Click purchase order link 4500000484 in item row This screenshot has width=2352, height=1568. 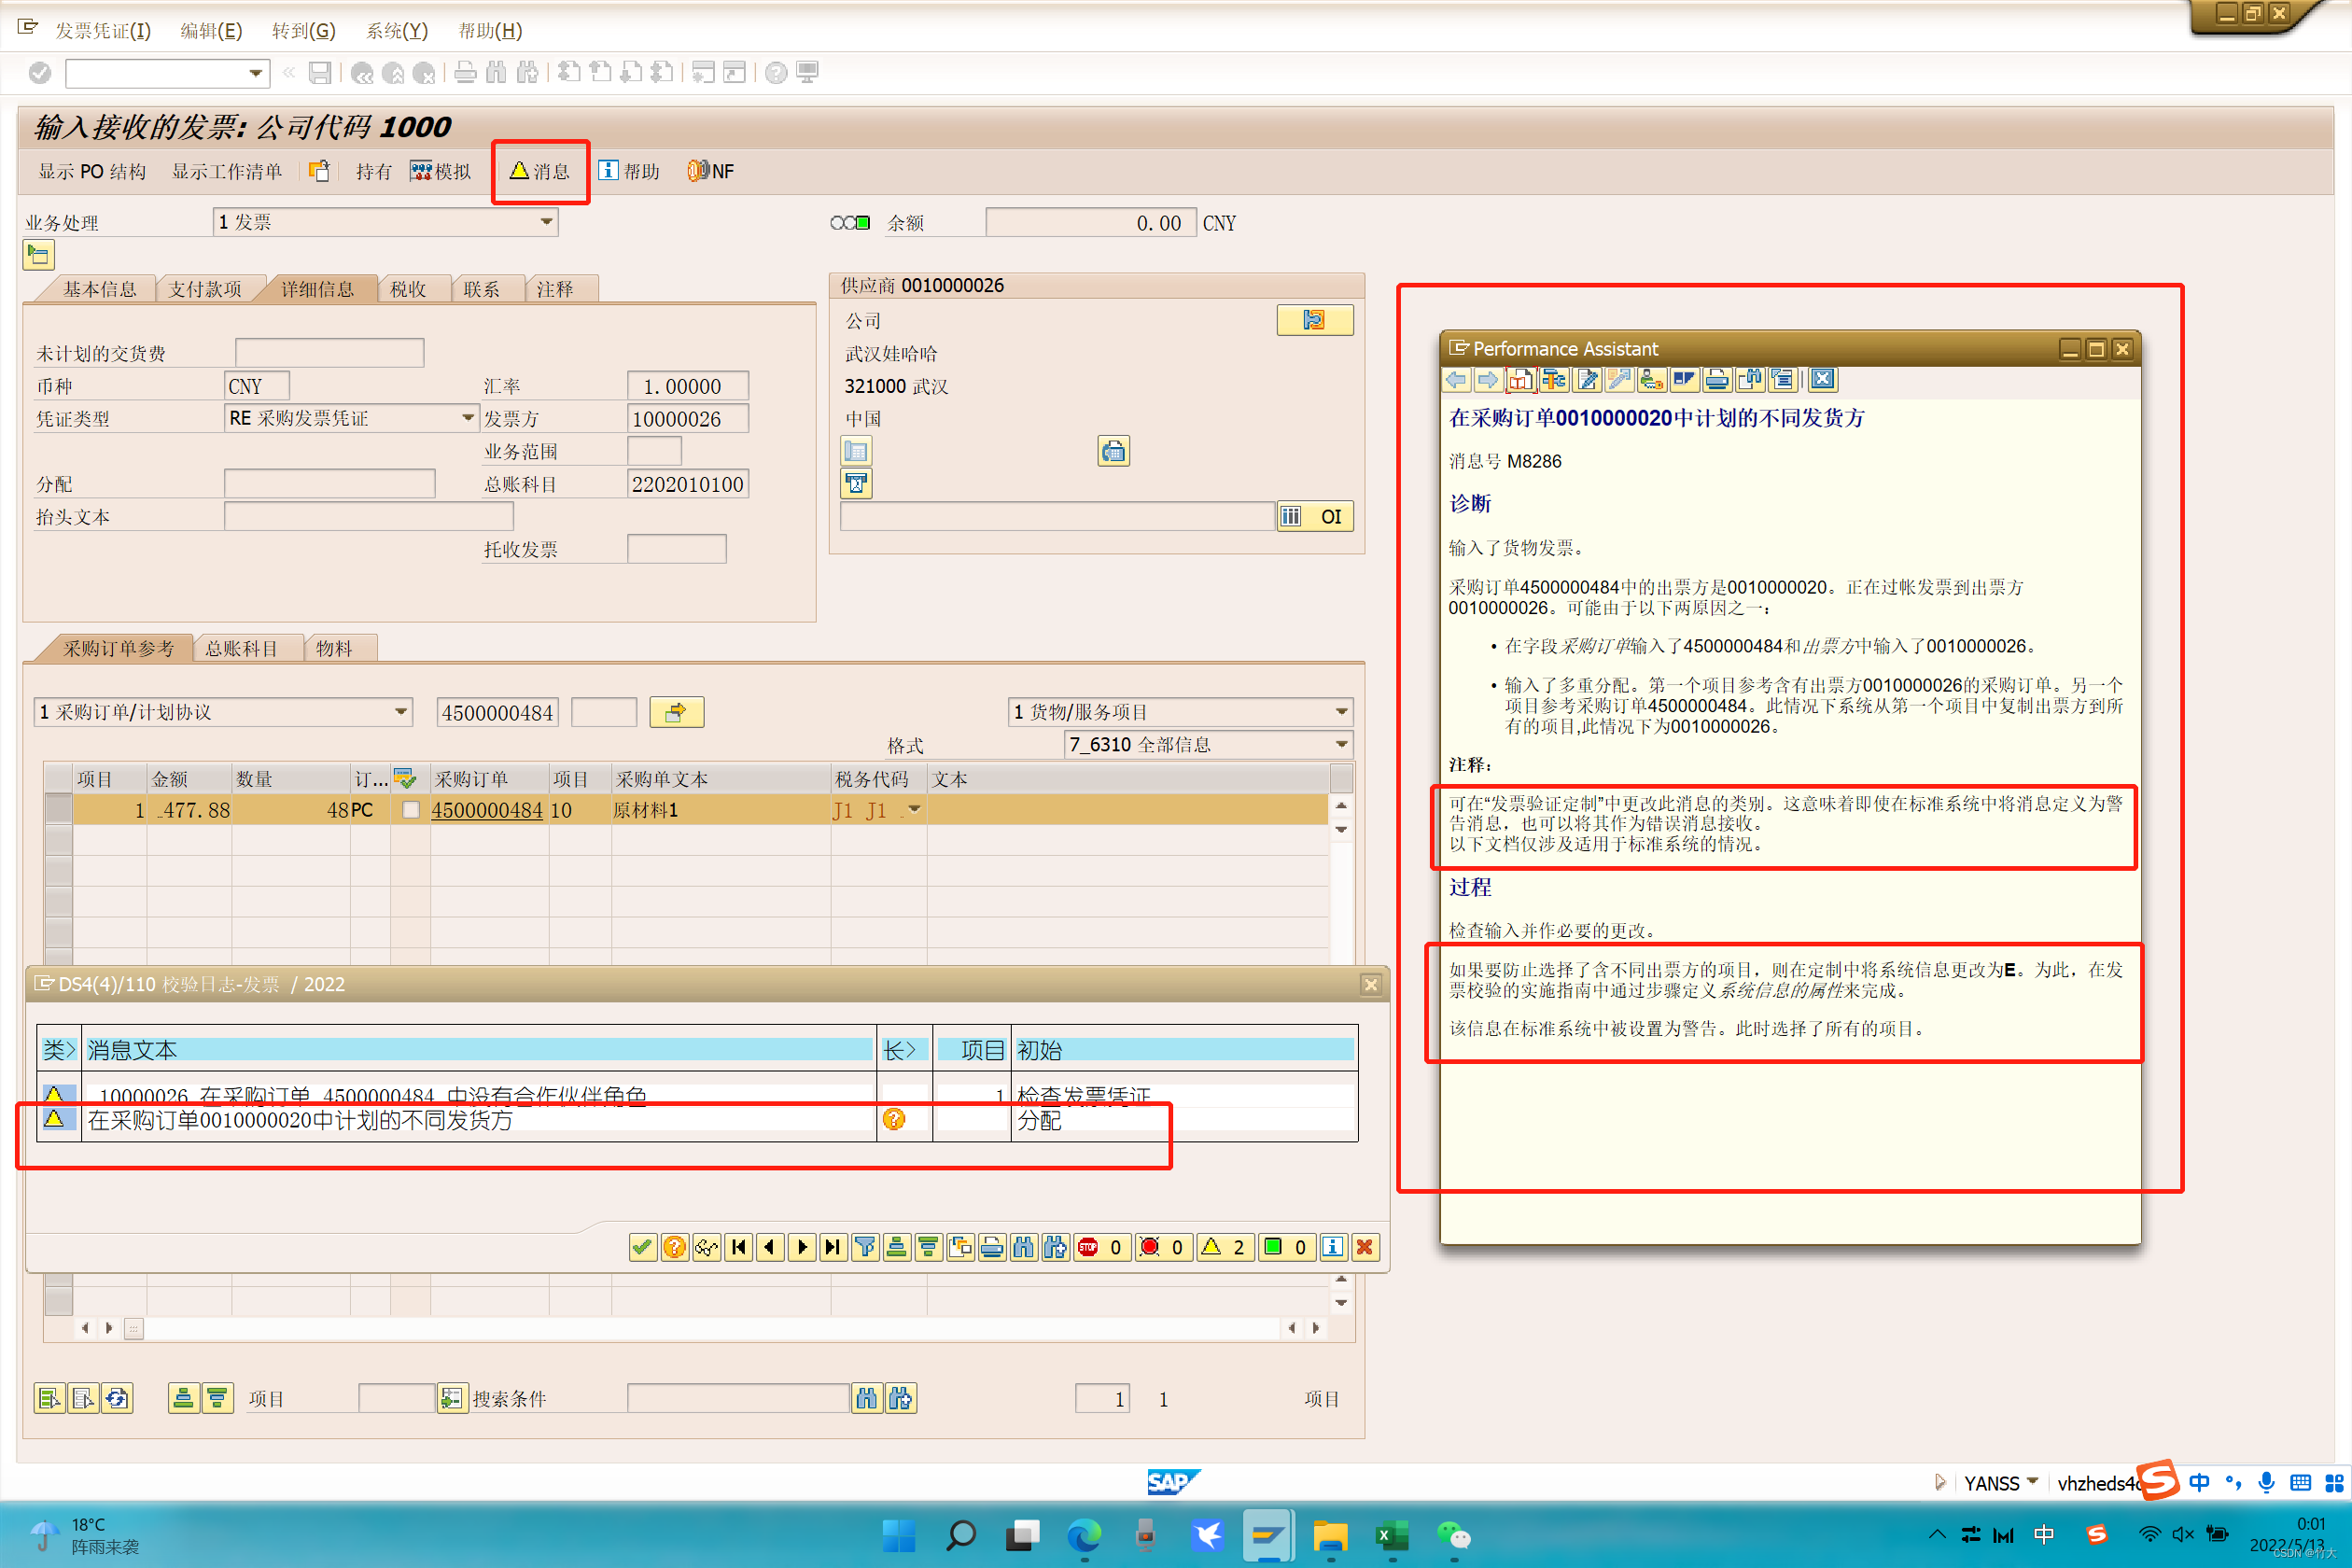point(487,810)
